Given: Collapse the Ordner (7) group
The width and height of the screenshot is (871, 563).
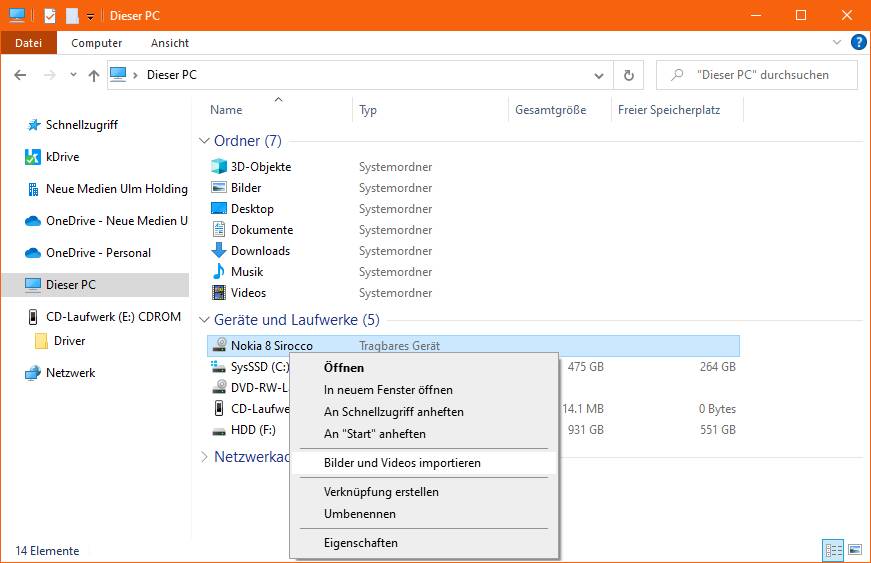Looking at the screenshot, I should pyautogui.click(x=204, y=141).
